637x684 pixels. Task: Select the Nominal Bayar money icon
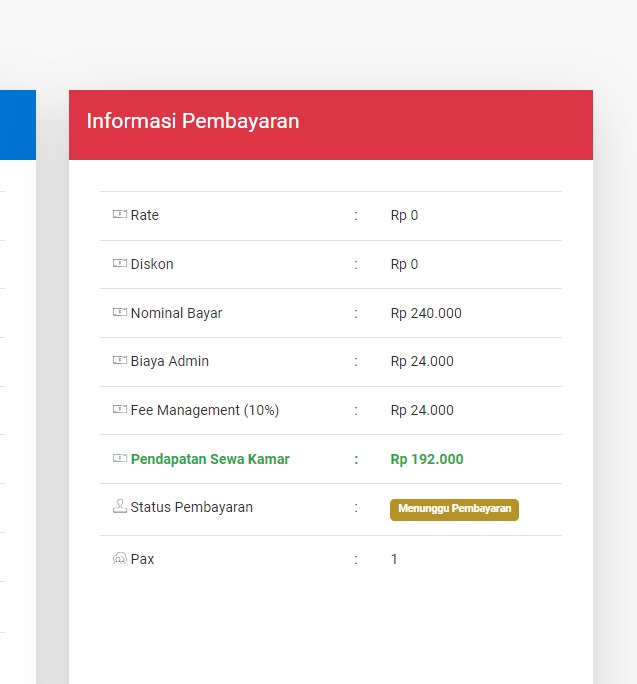tap(119, 313)
